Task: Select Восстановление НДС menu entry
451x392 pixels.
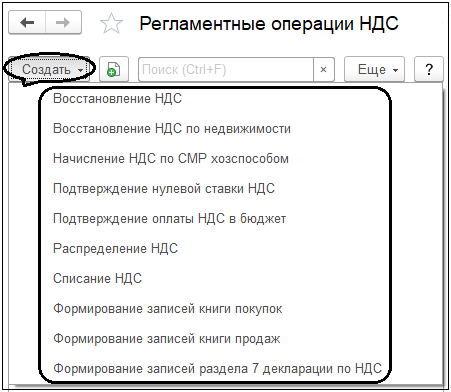Action: [x=117, y=99]
